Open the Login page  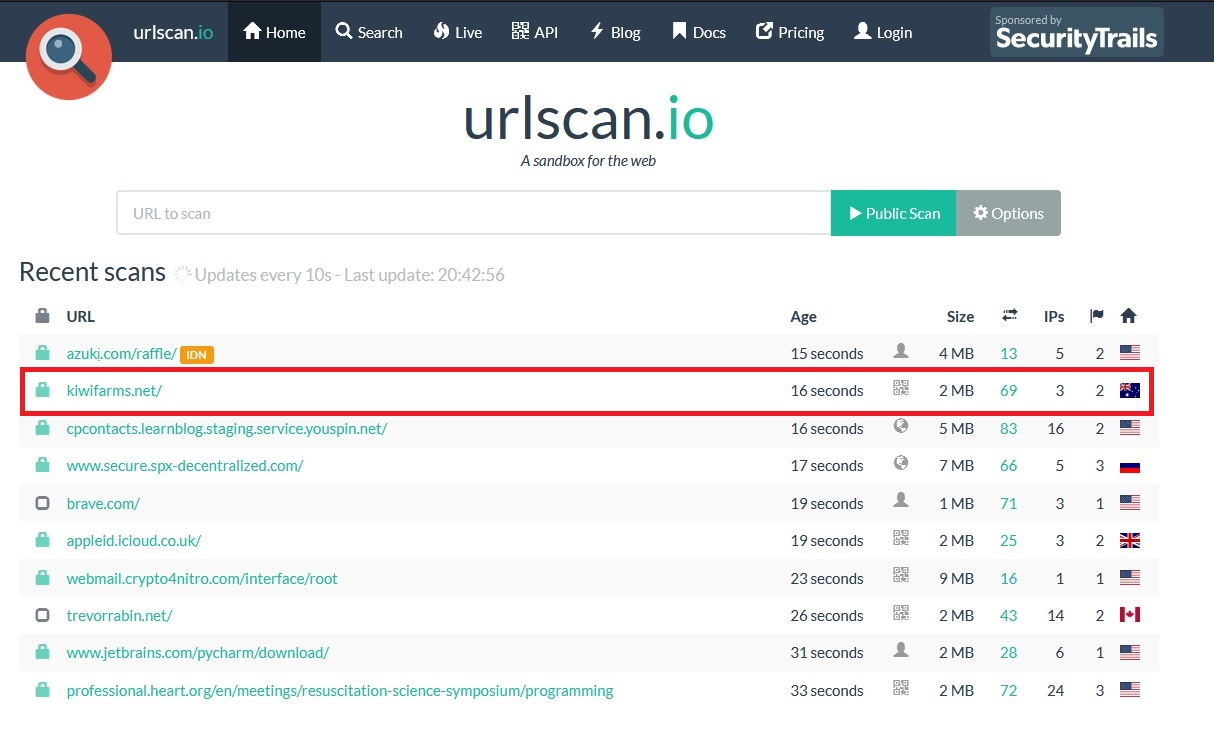click(x=883, y=32)
